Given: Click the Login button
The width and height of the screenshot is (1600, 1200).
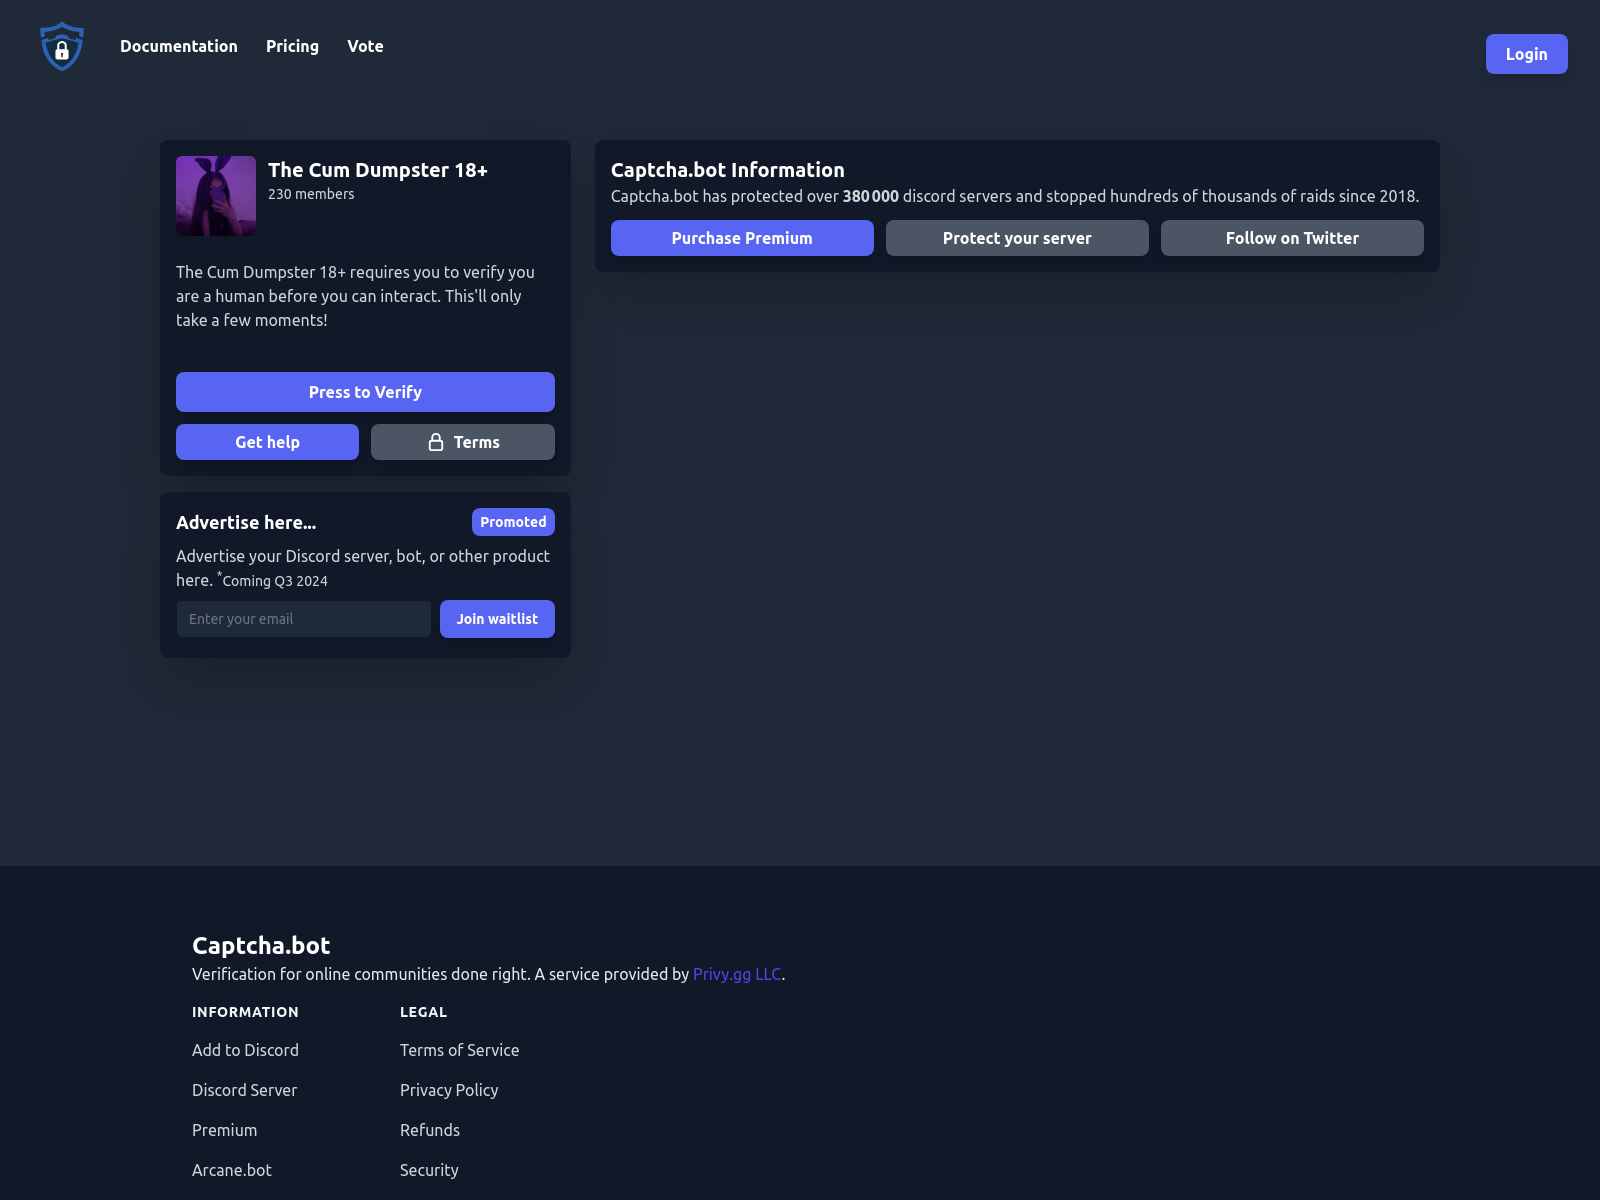Looking at the screenshot, I should pyautogui.click(x=1526, y=54).
